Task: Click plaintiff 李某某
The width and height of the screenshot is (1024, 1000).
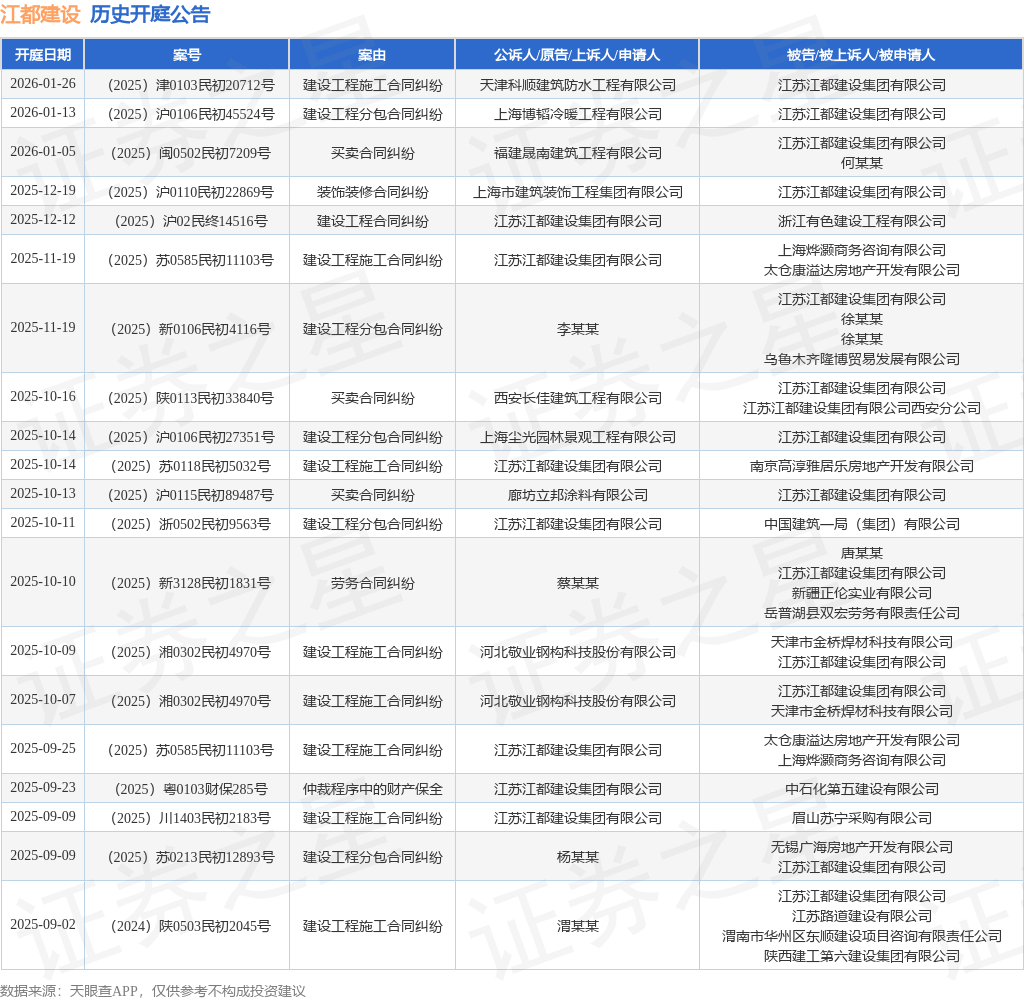Action: (x=577, y=329)
